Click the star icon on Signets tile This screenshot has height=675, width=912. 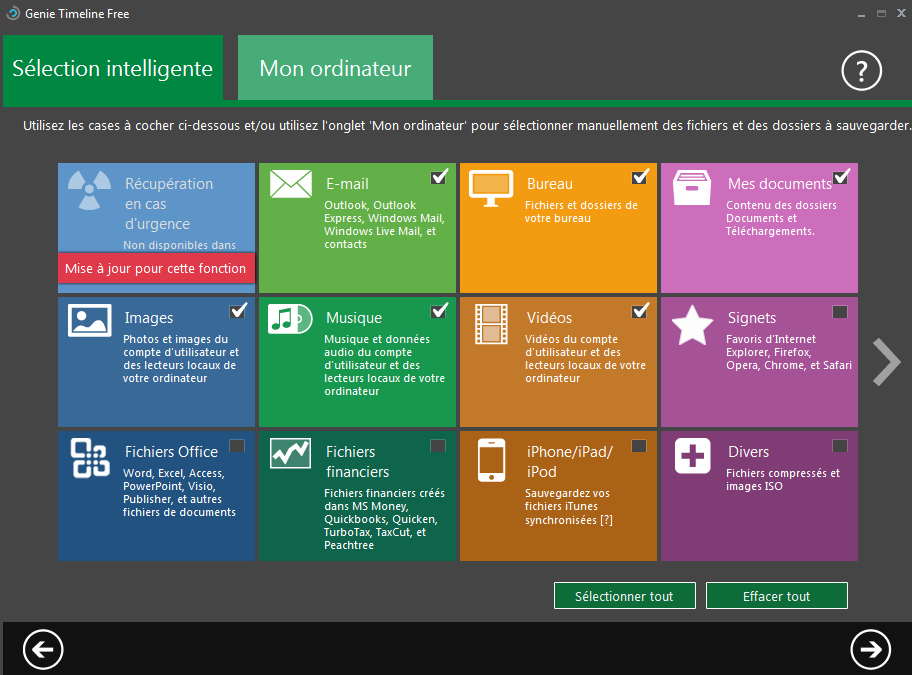coord(692,325)
